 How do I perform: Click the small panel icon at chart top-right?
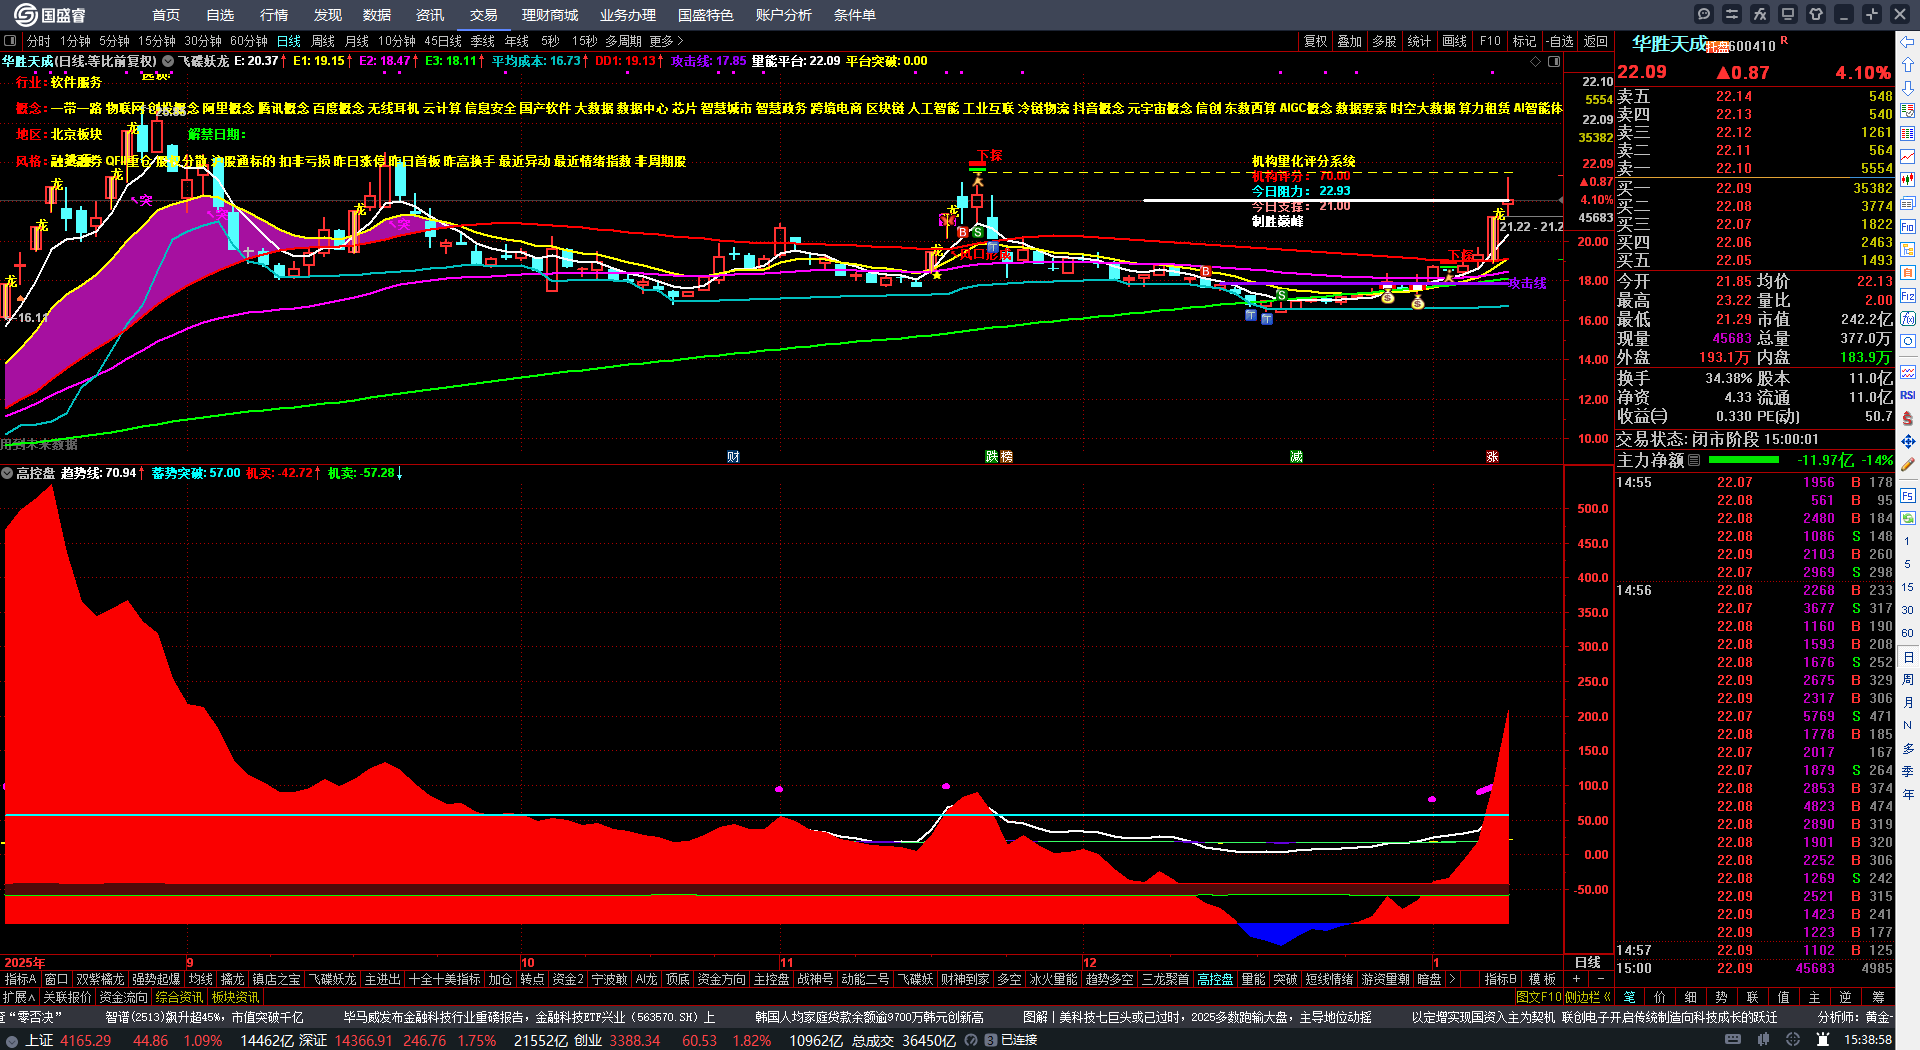pyautogui.click(x=1554, y=61)
